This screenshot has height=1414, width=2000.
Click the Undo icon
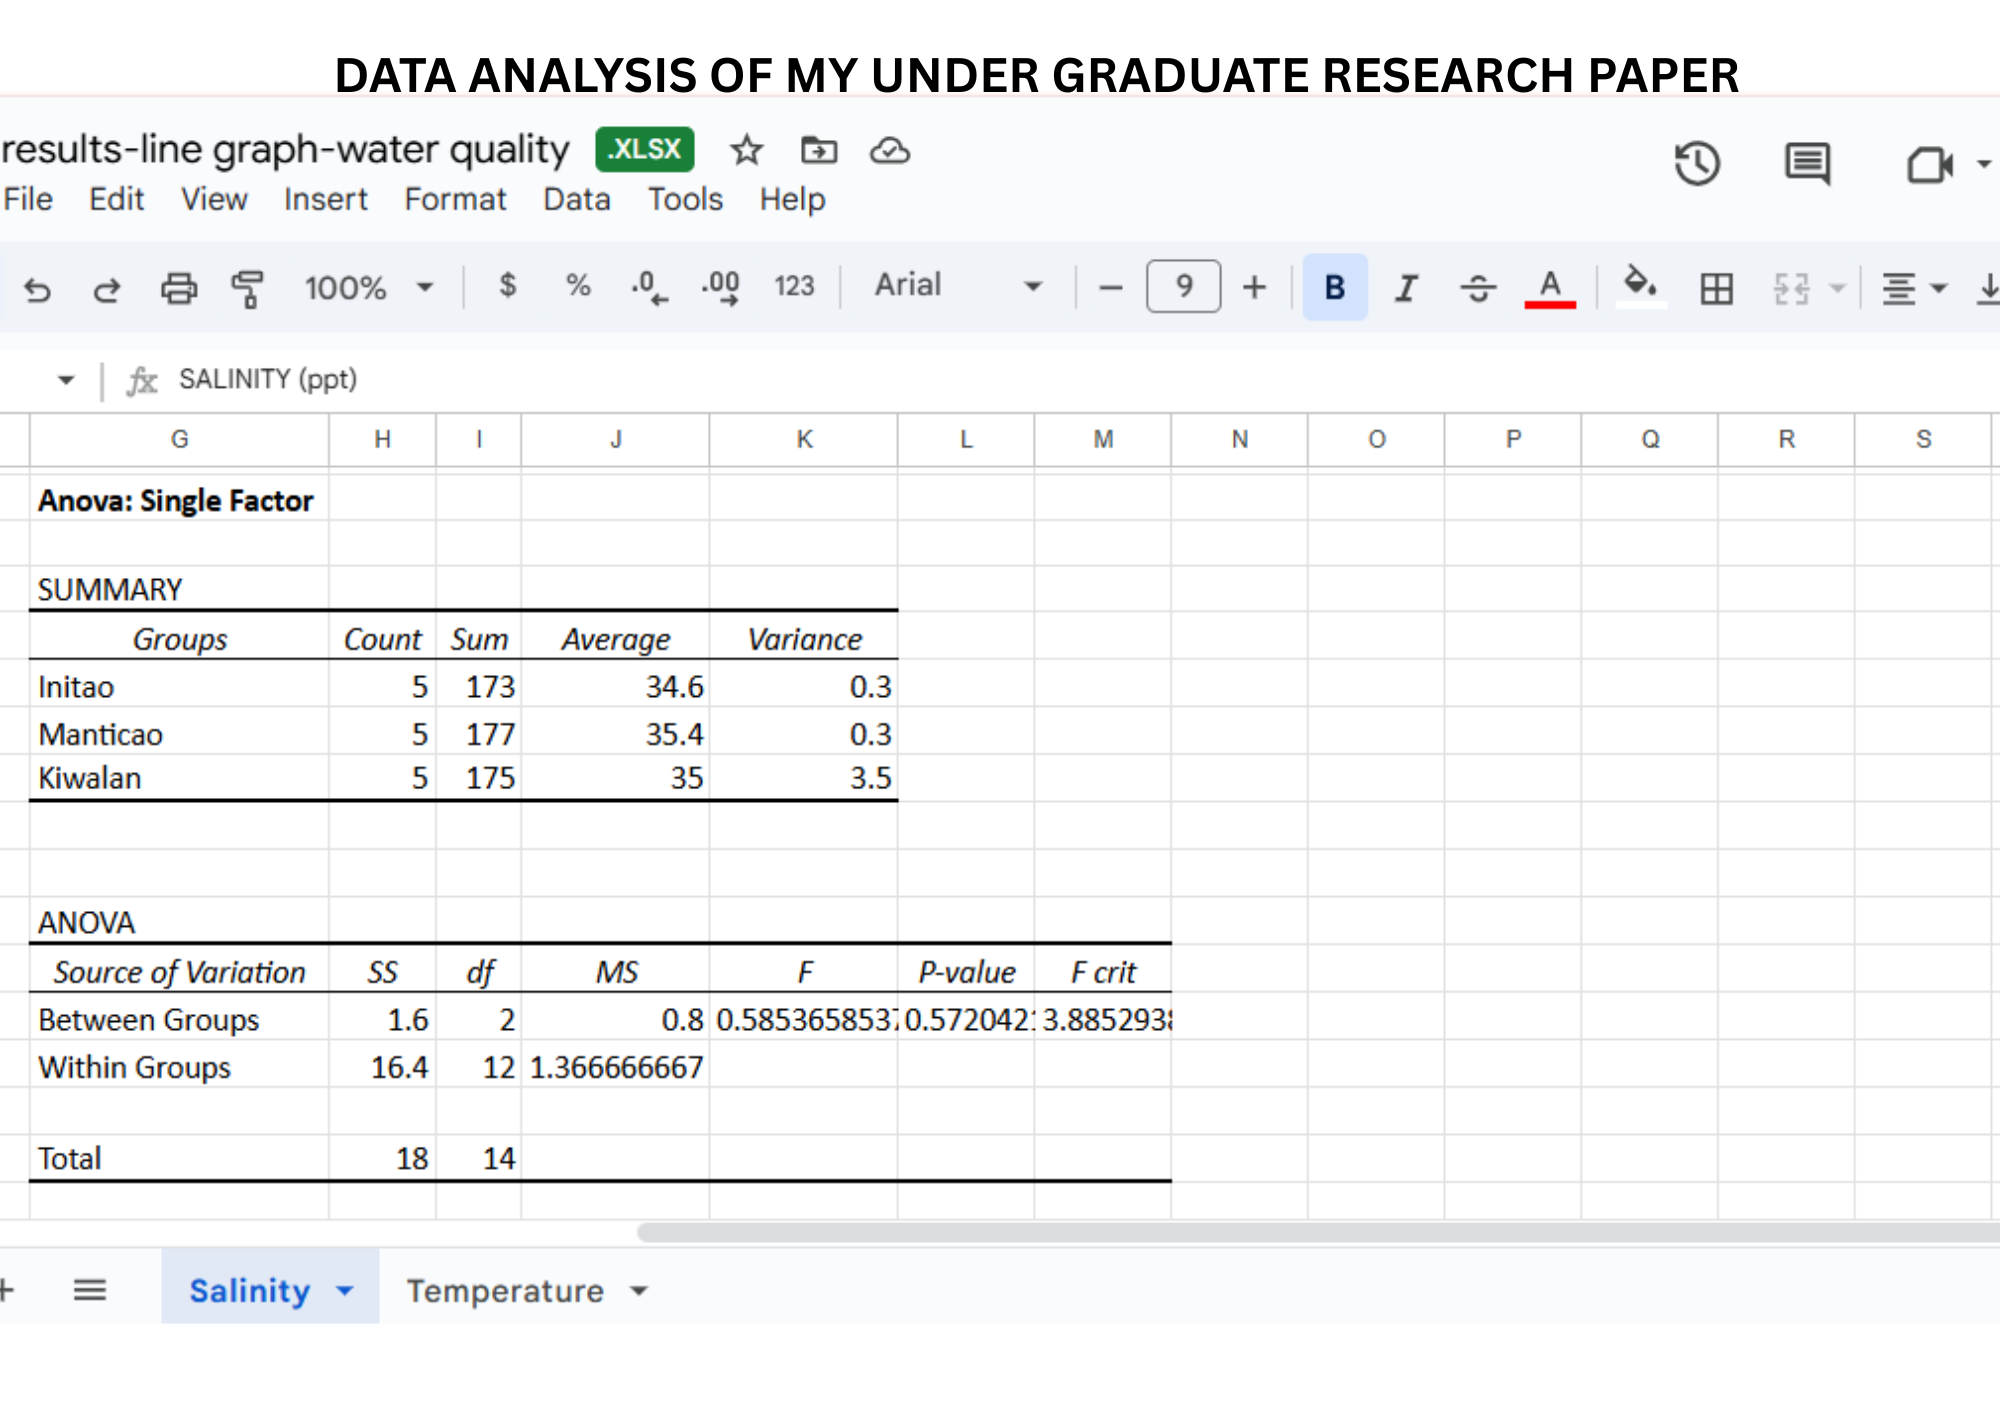point(37,289)
